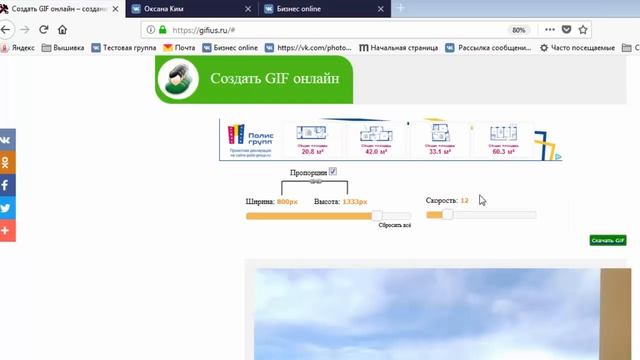This screenshot has width=640, height=360.
Task: Click the green padlock security icon
Action: (x=162, y=30)
